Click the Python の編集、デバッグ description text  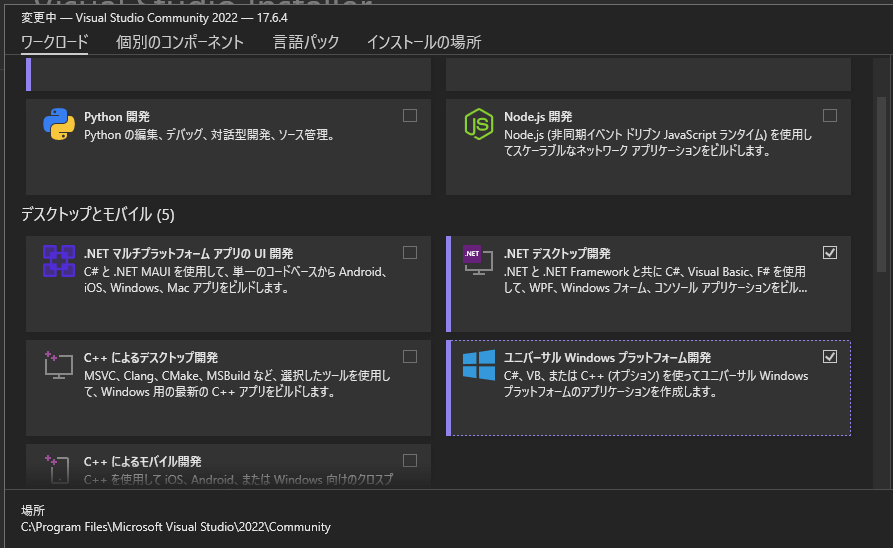click(x=210, y=135)
